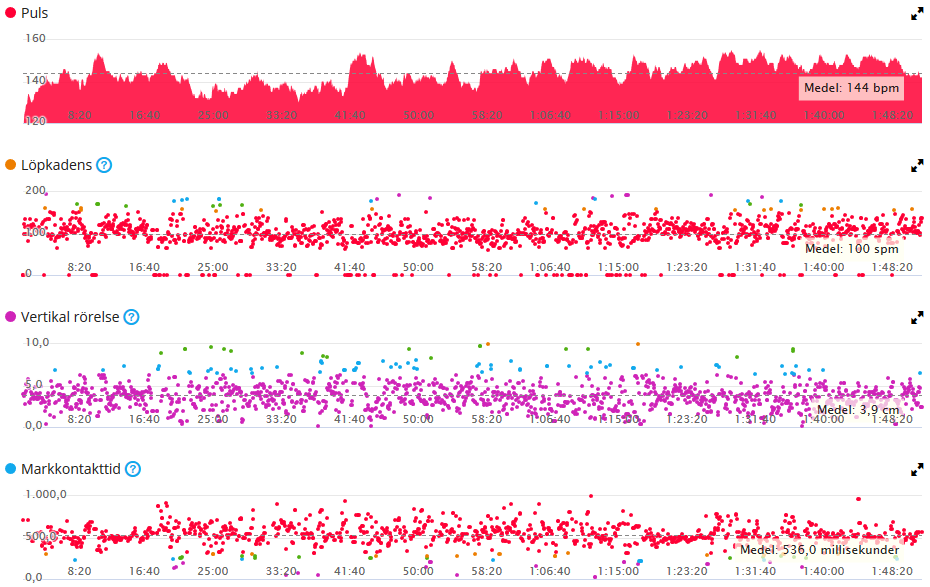Open help for Löpkadens
Viewport: 930px width, 587px height.
(104, 165)
